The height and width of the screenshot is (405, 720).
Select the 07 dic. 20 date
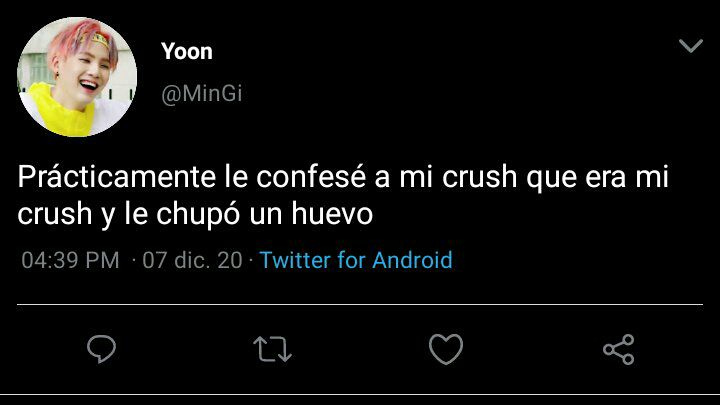tap(192, 260)
